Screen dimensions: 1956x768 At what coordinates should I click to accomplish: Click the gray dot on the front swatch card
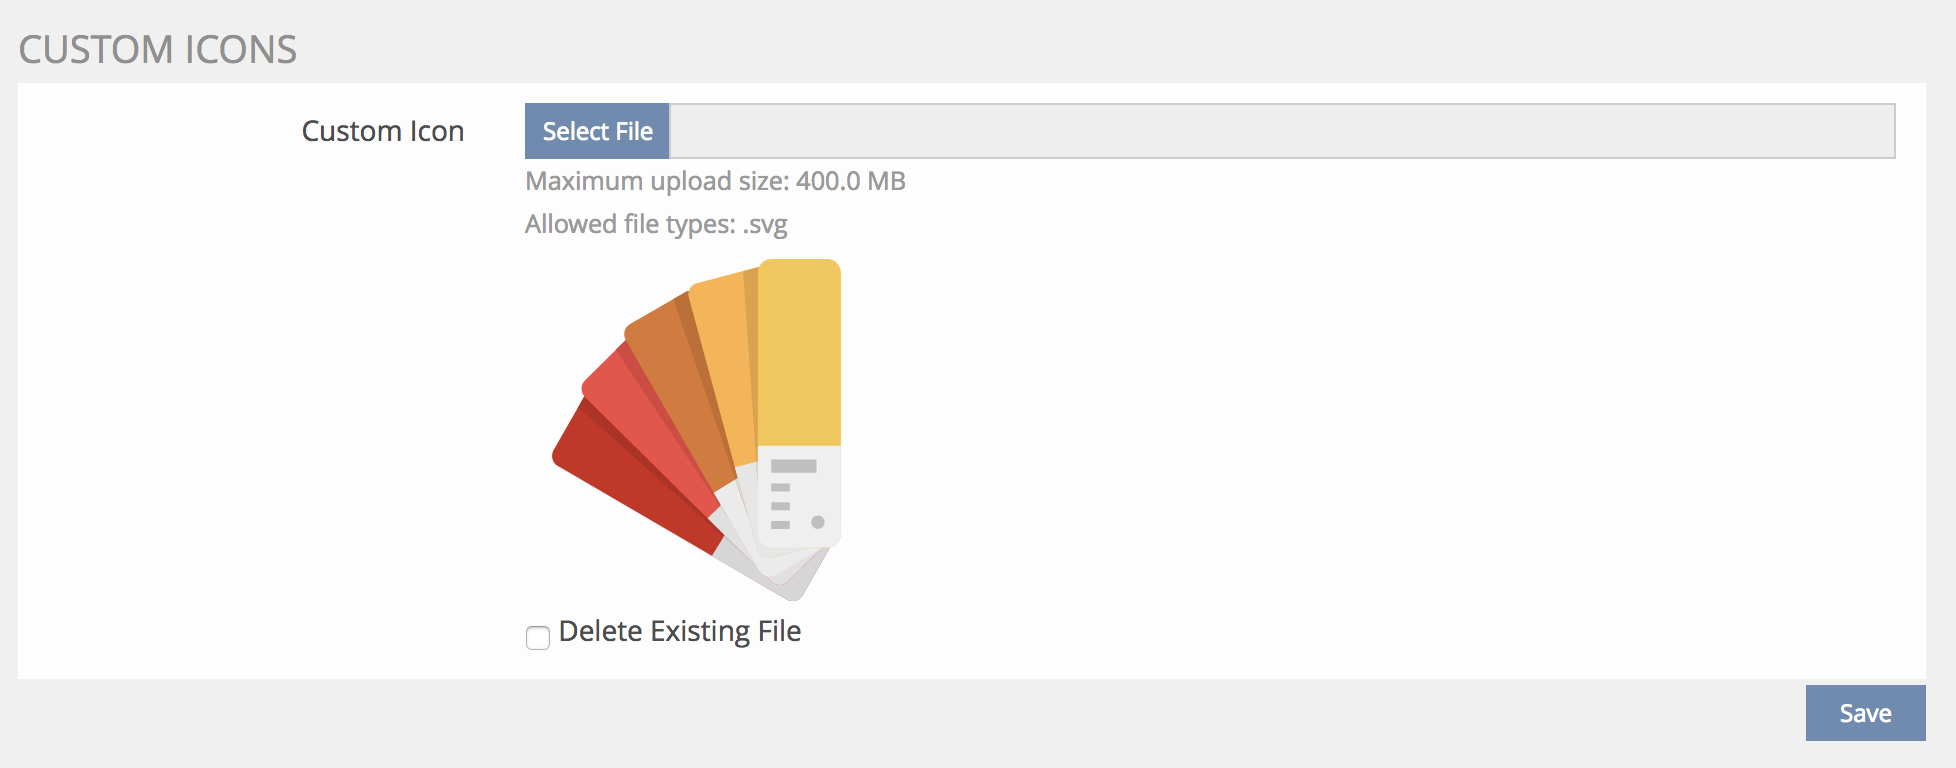coord(818,522)
